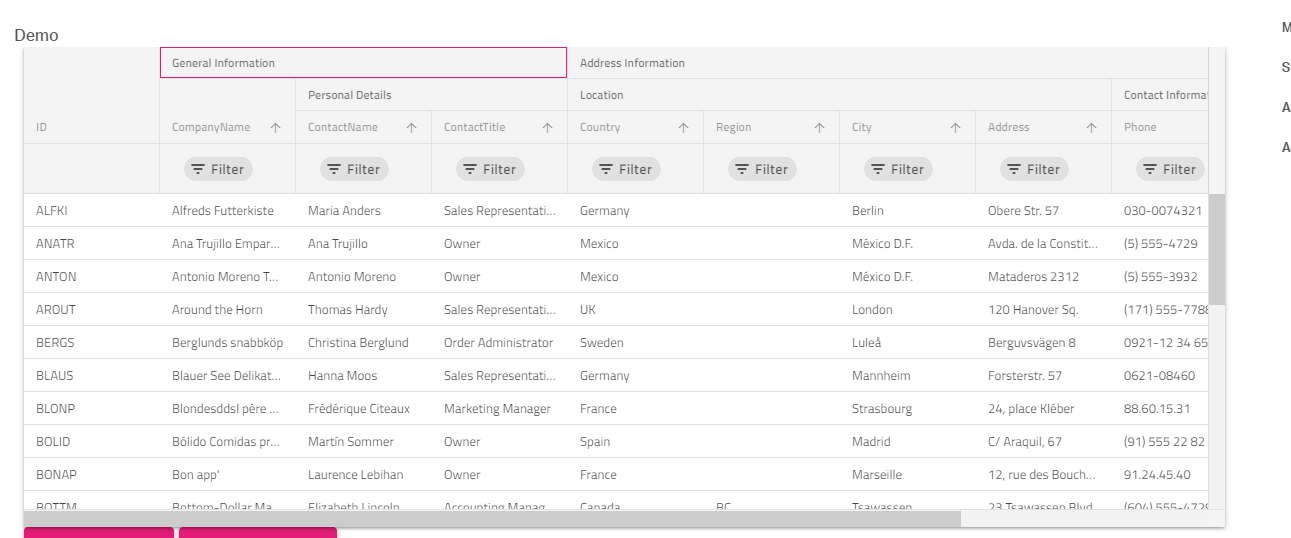Viewport: 1291px width, 538px height.
Task: Select General Information group header
Action: [363, 63]
